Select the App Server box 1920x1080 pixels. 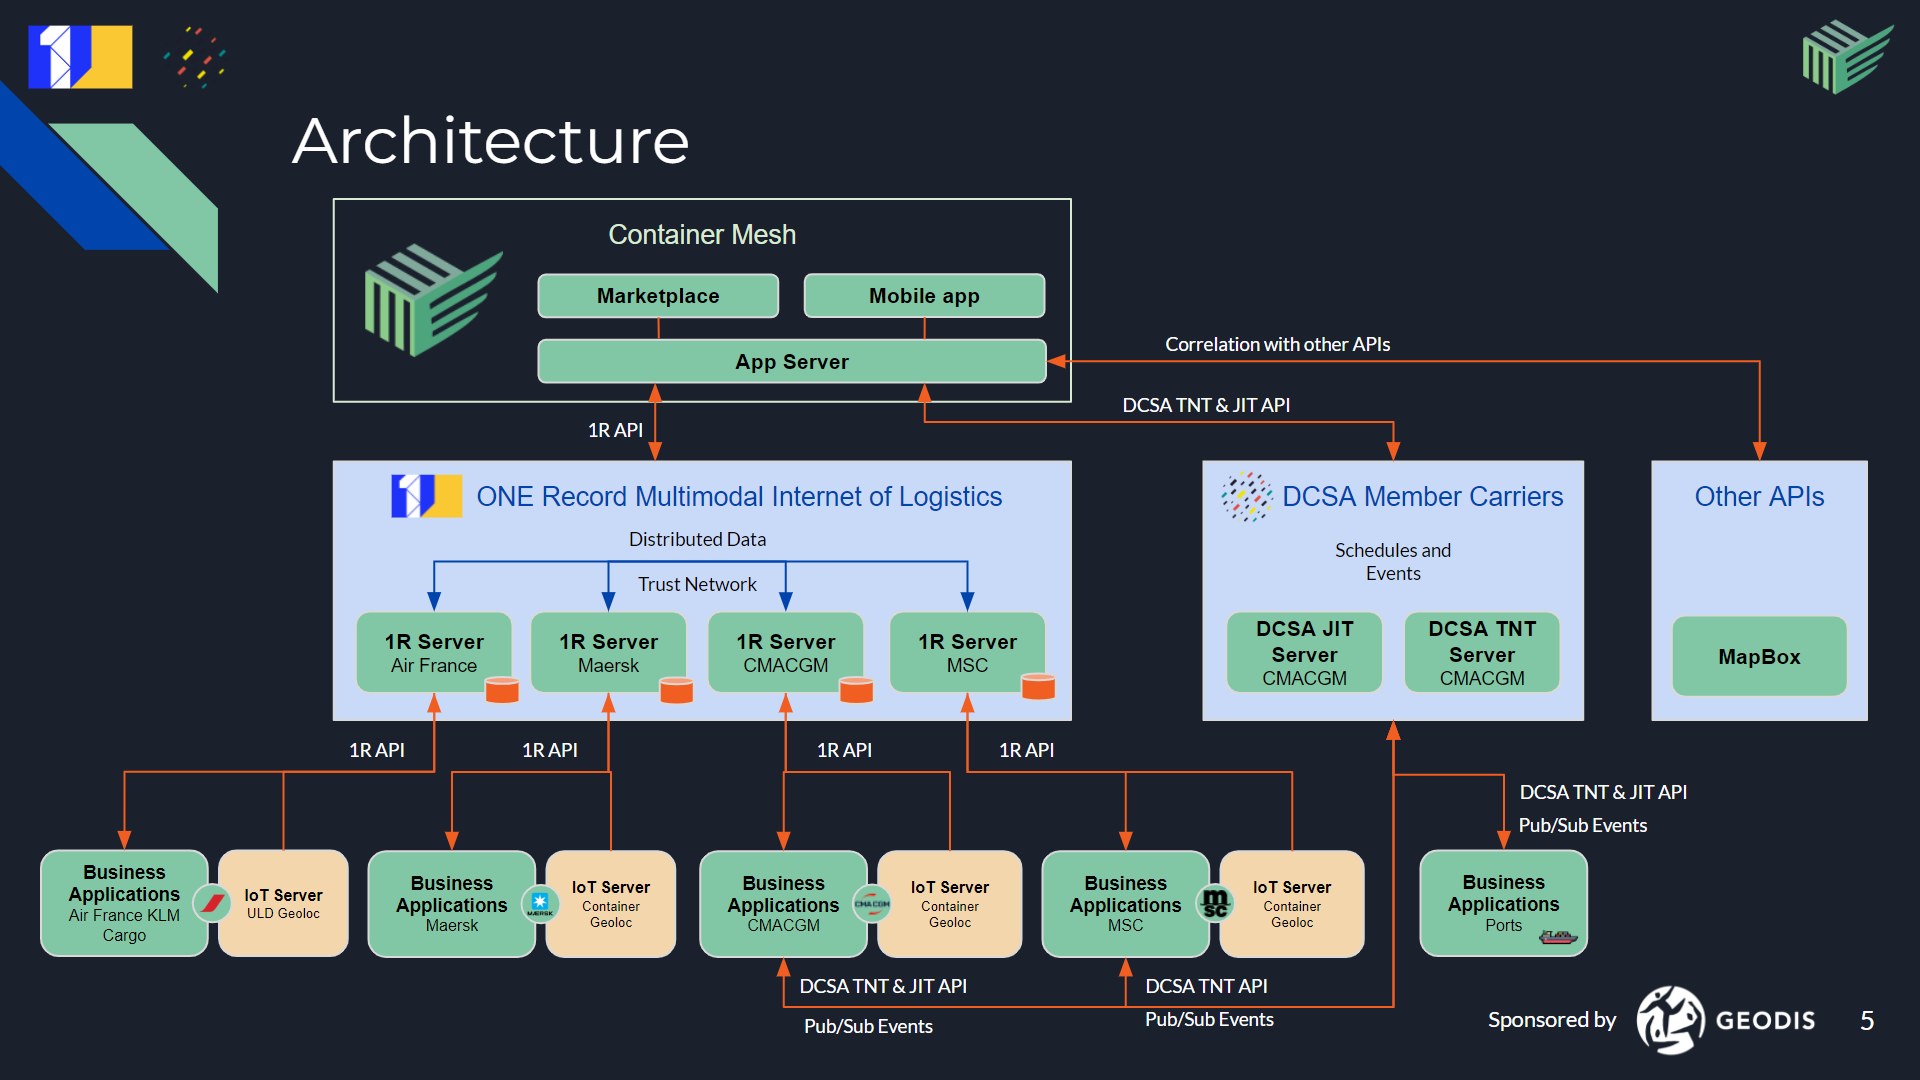pos(791,362)
